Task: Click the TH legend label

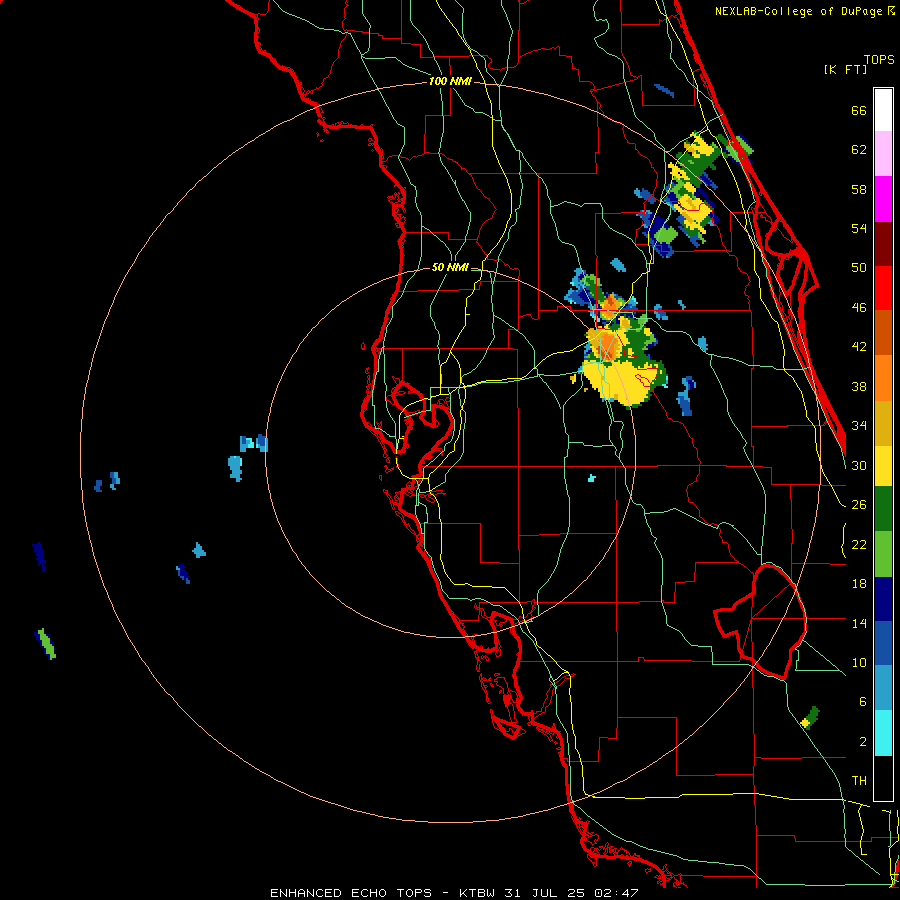Action: [859, 781]
